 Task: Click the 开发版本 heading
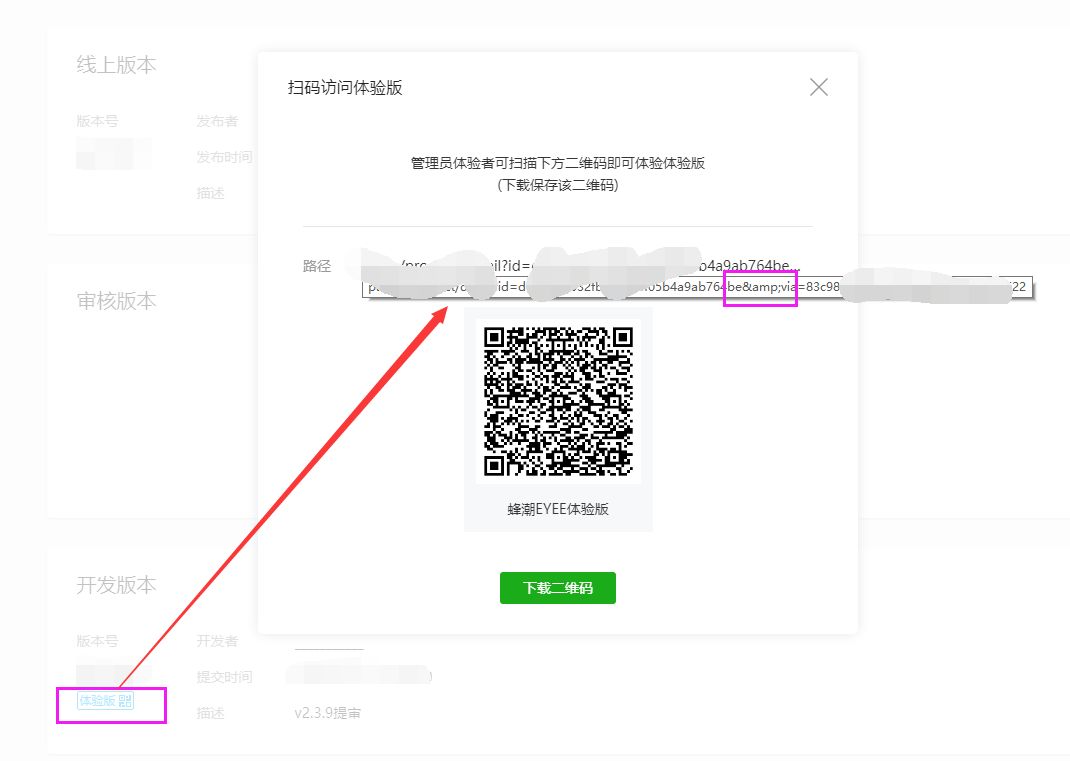click(x=116, y=585)
